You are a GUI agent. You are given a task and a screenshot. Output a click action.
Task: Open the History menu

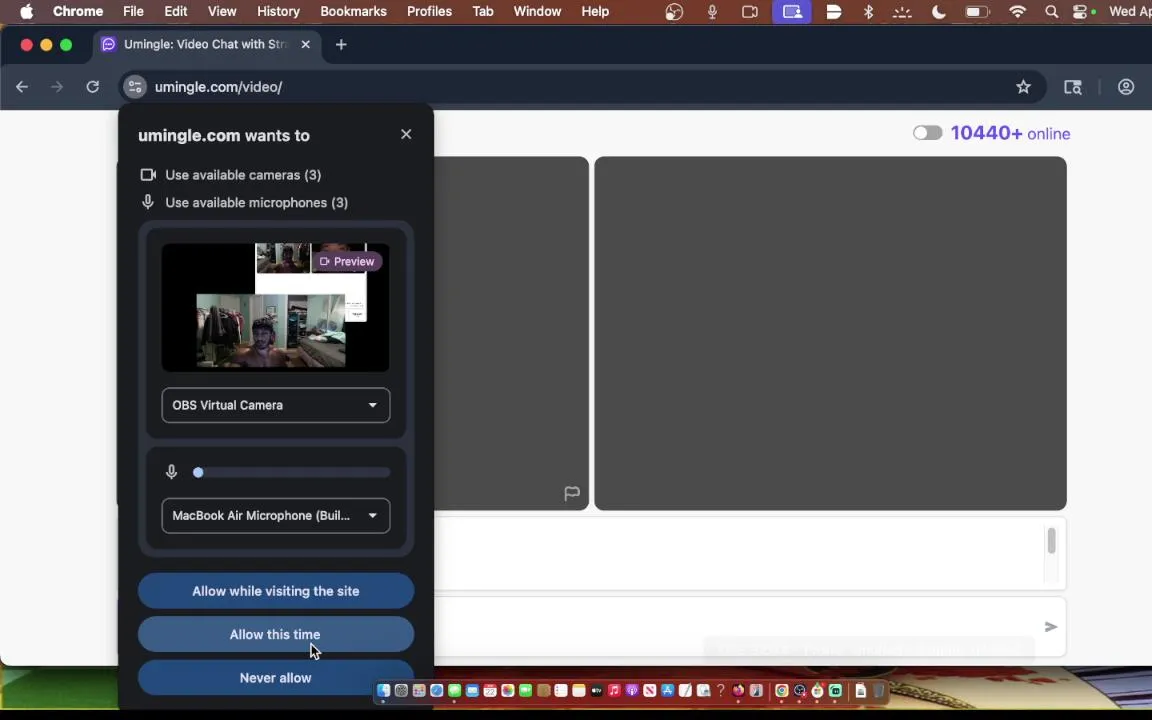(278, 11)
